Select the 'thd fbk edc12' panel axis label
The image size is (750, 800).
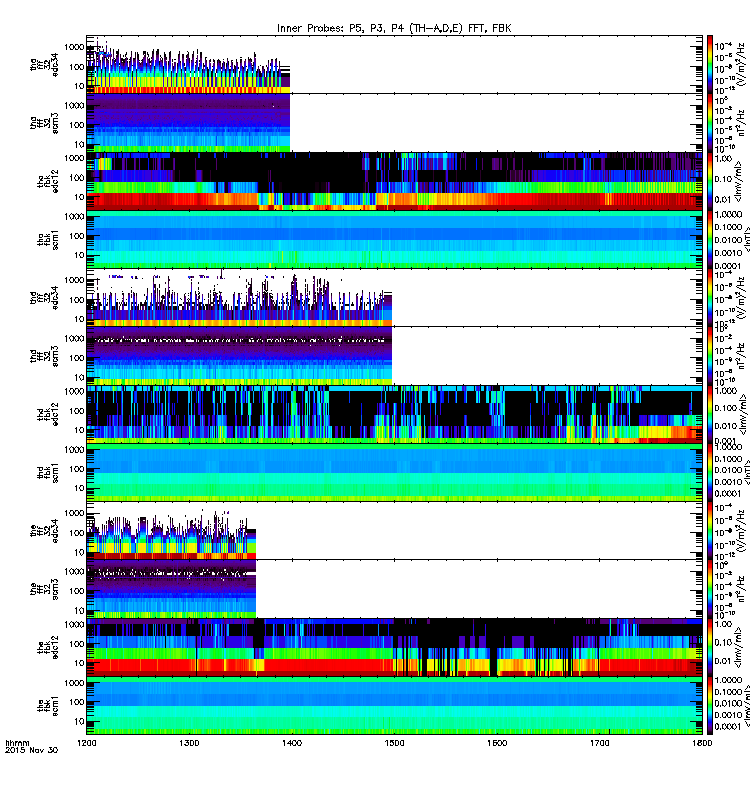tap(48, 414)
